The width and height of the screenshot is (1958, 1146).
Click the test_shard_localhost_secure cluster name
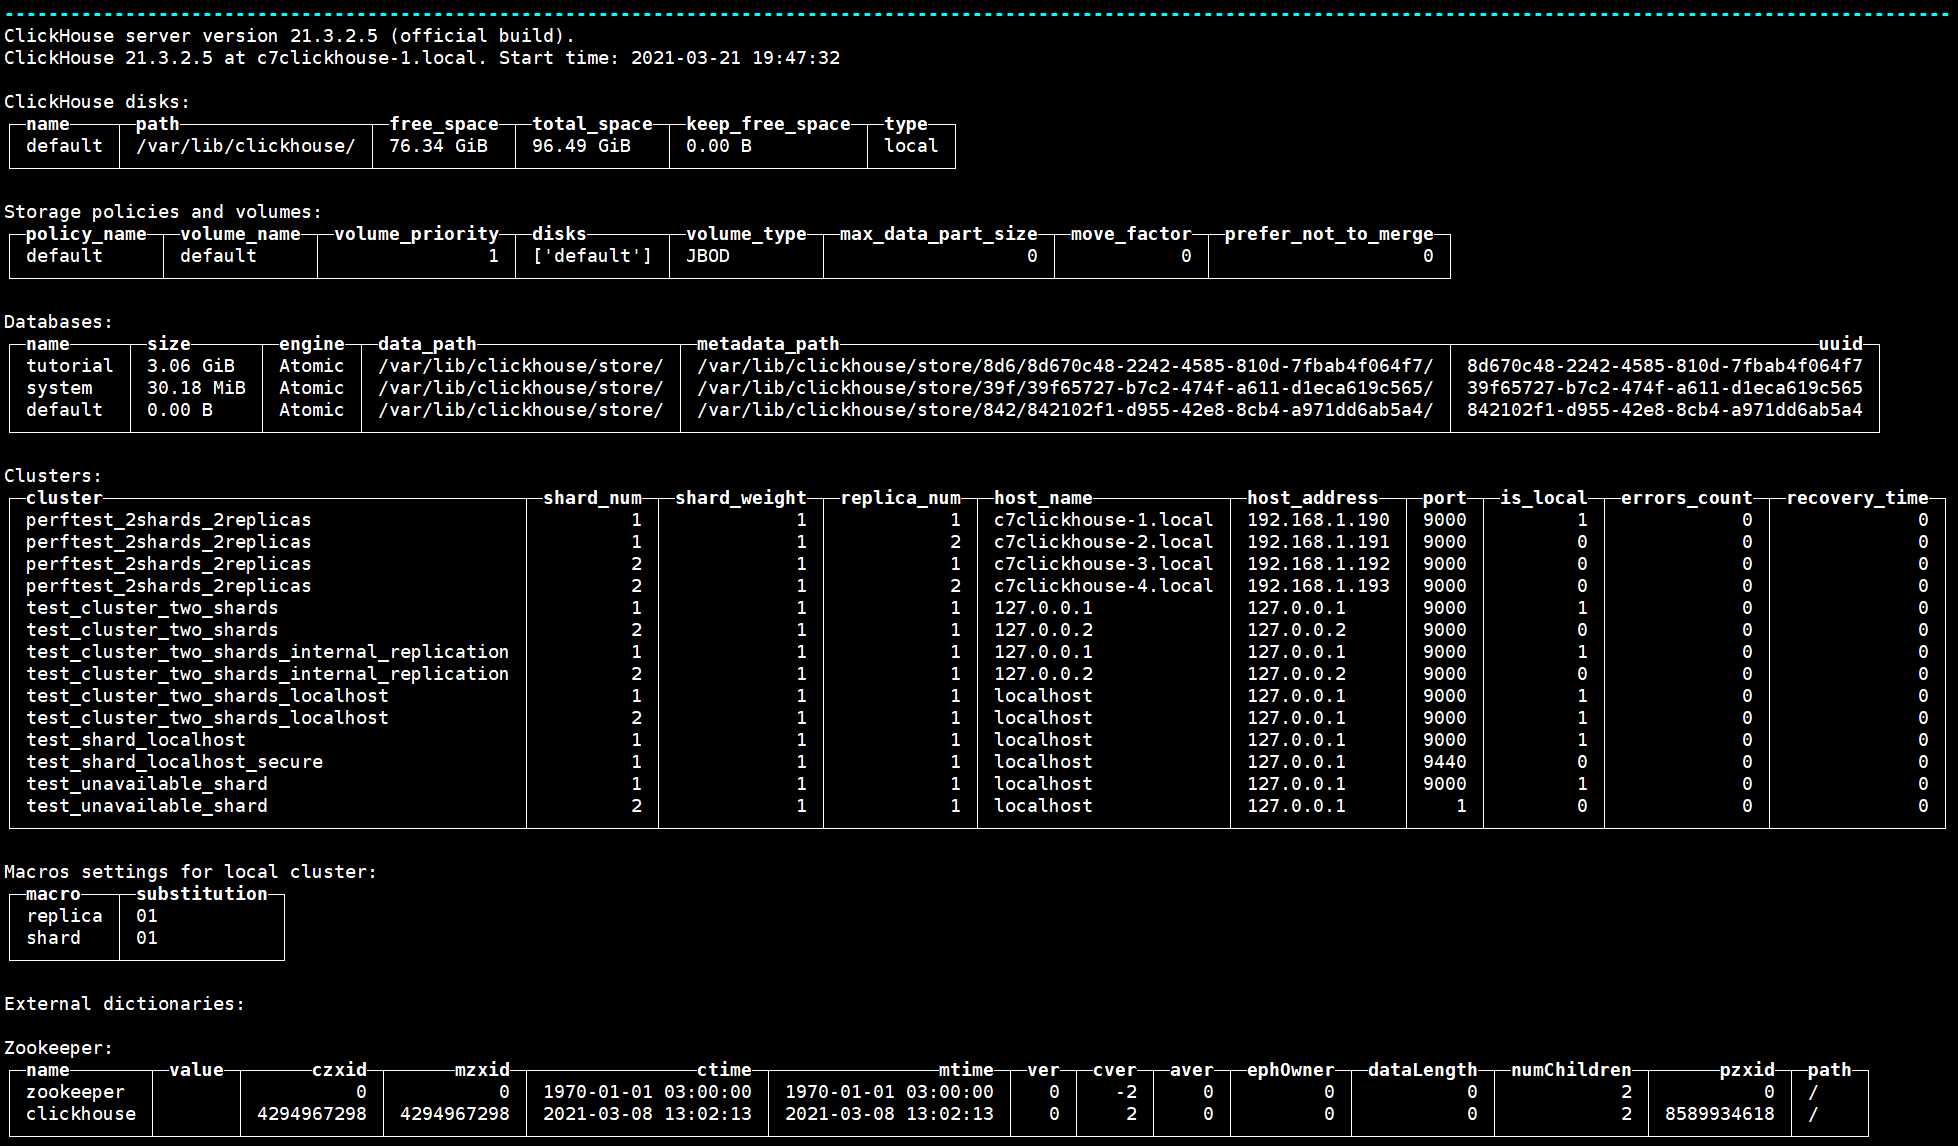[x=174, y=762]
